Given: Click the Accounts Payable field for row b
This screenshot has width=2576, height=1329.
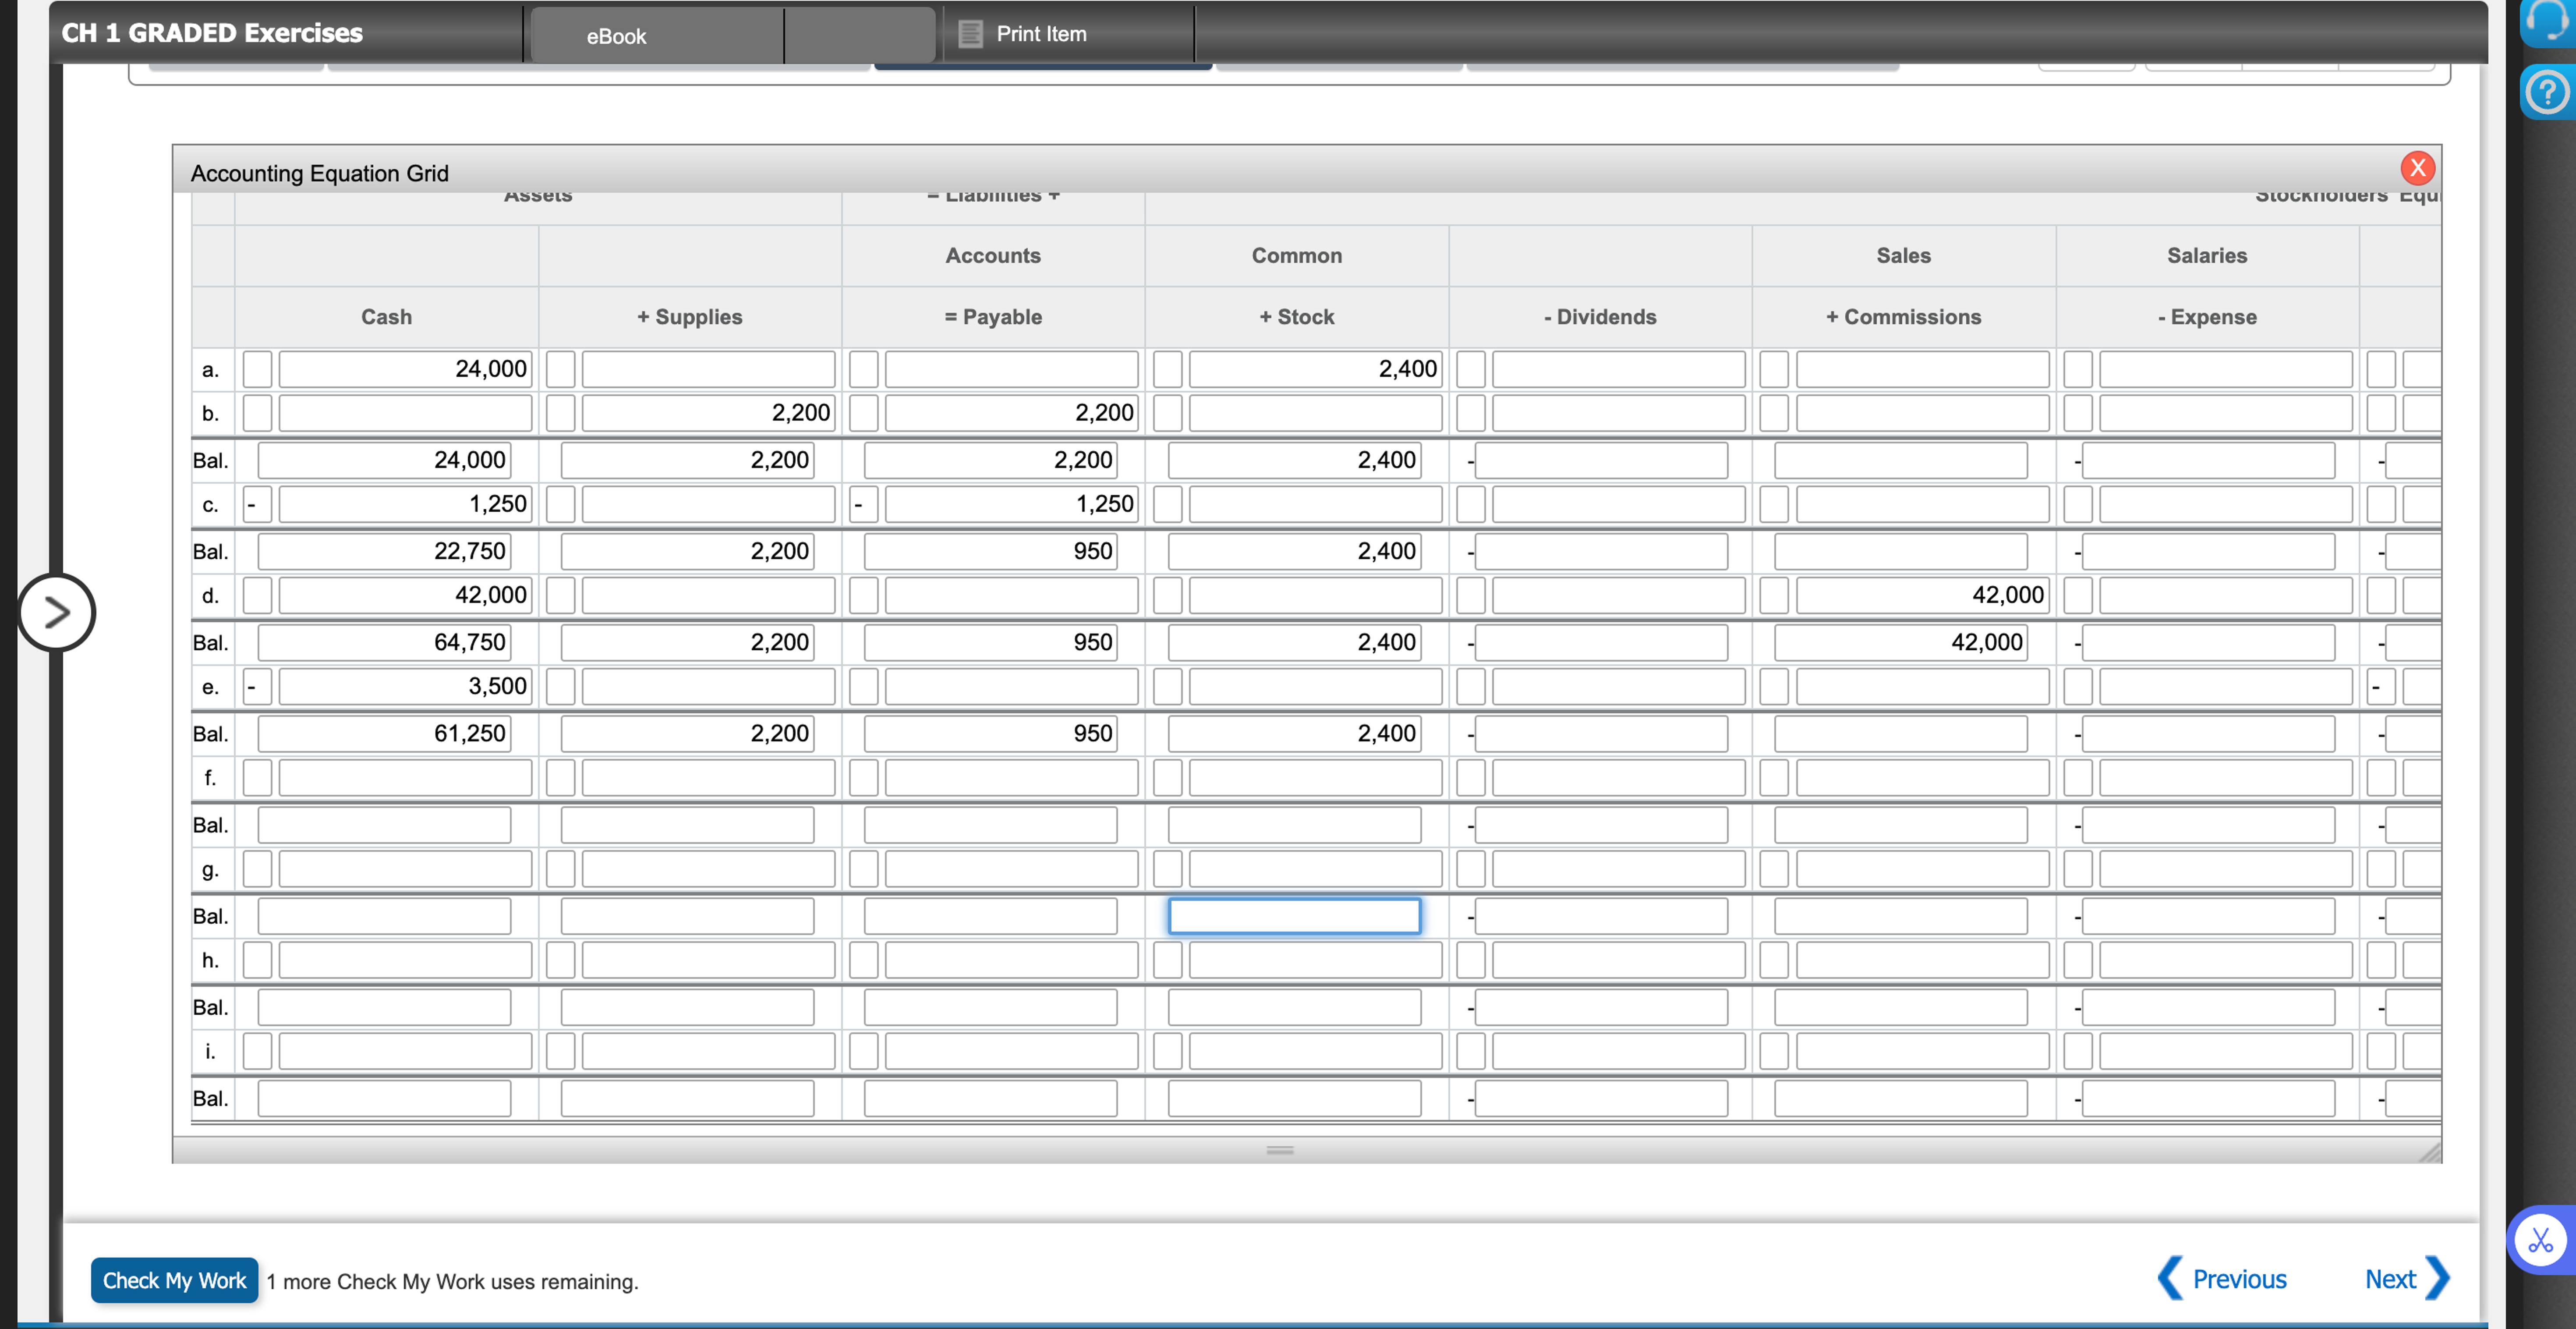Looking at the screenshot, I should pyautogui.click(x=1011, y=413).
